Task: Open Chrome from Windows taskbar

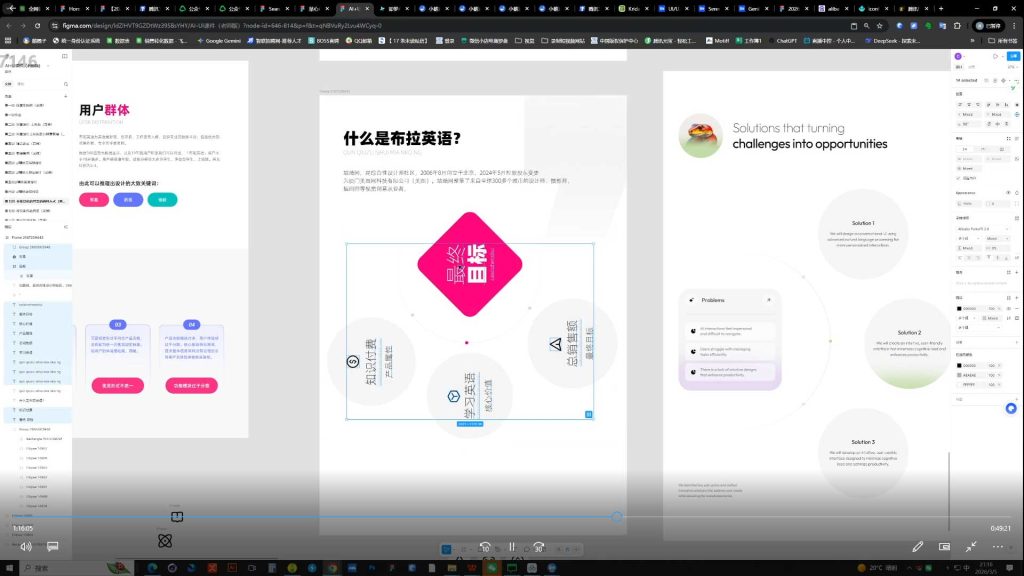Action: (x=332, y=568)
